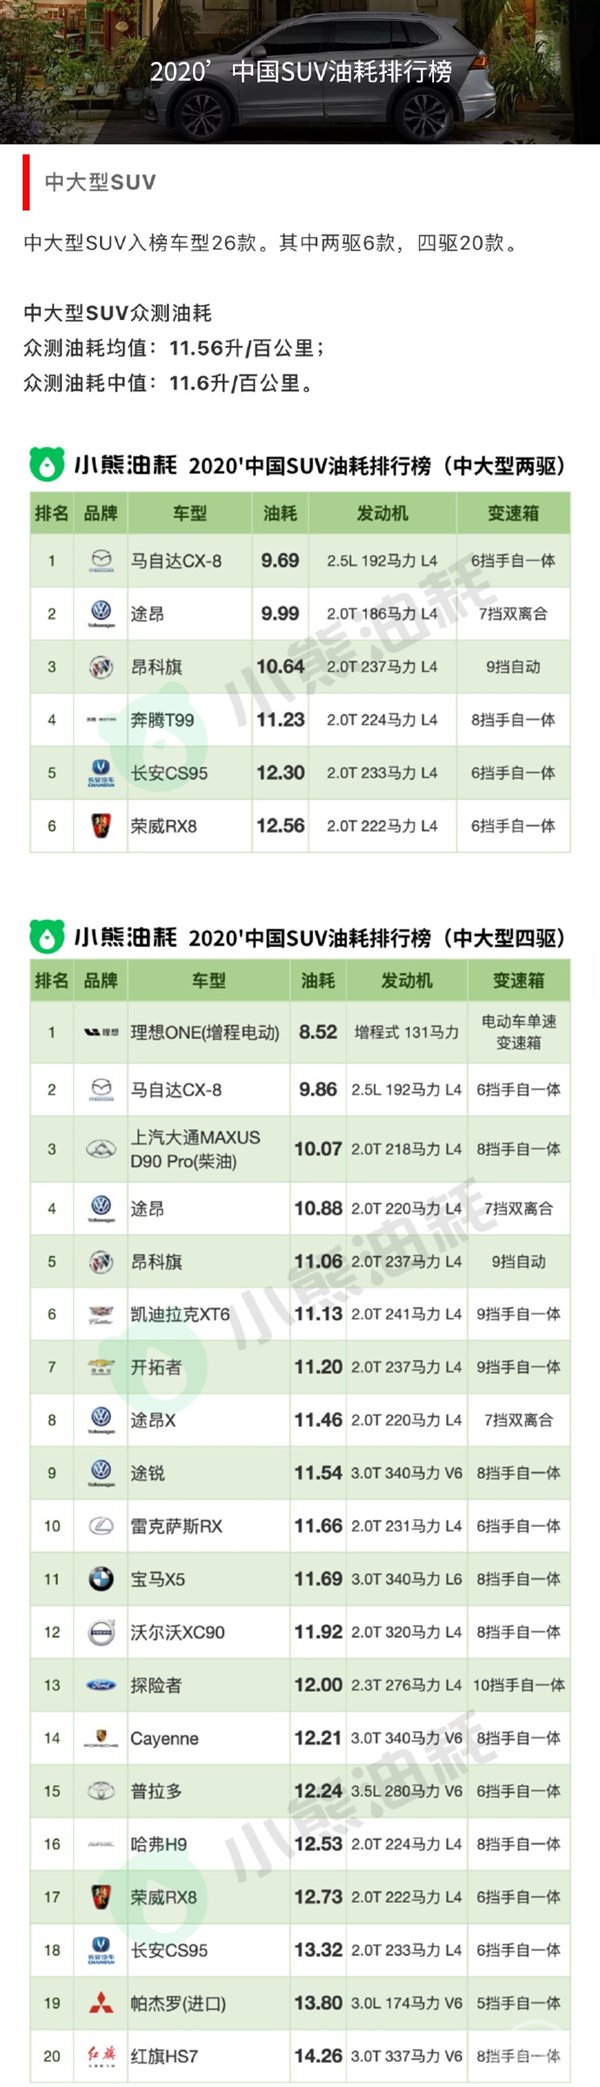Click the 变速箱 header in the four-wheel-drive table

tap(518, 981)
